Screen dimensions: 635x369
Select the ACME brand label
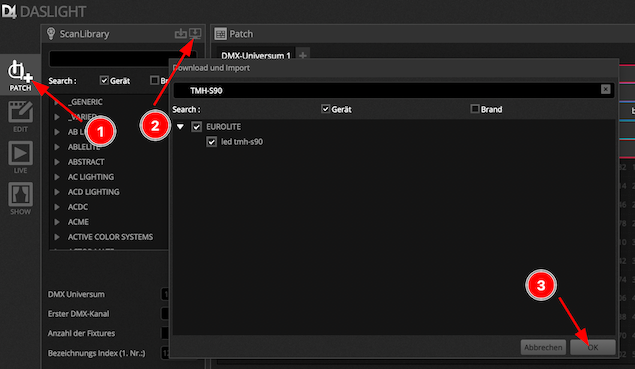point(78,222)
